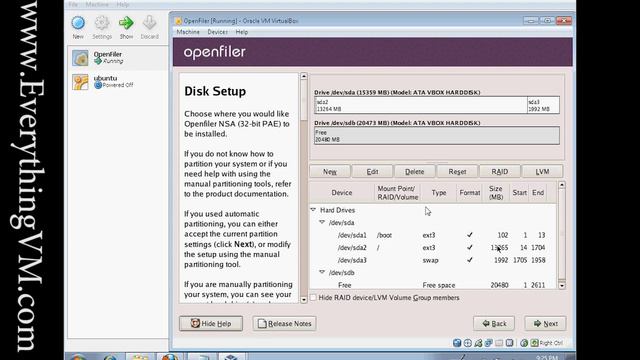640x360 pixels.
Task: Click the Mount Point/RAID/Volume column header
Action: pyautogui.click(x=398, y=193)
